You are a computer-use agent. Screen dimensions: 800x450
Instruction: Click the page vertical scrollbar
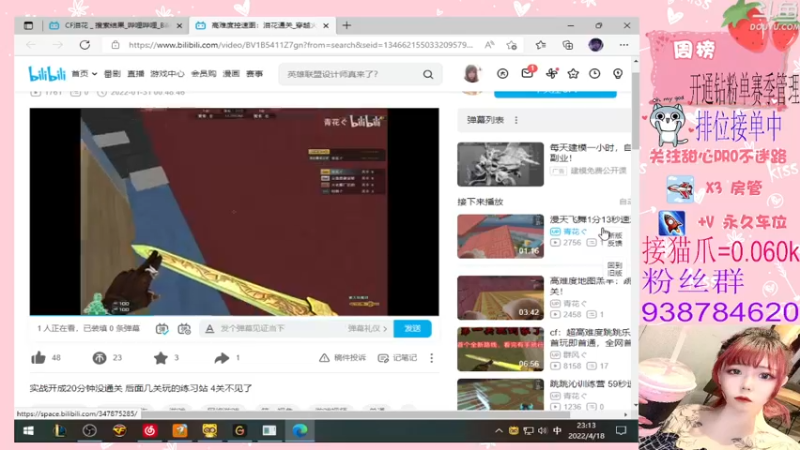point(635,110)
